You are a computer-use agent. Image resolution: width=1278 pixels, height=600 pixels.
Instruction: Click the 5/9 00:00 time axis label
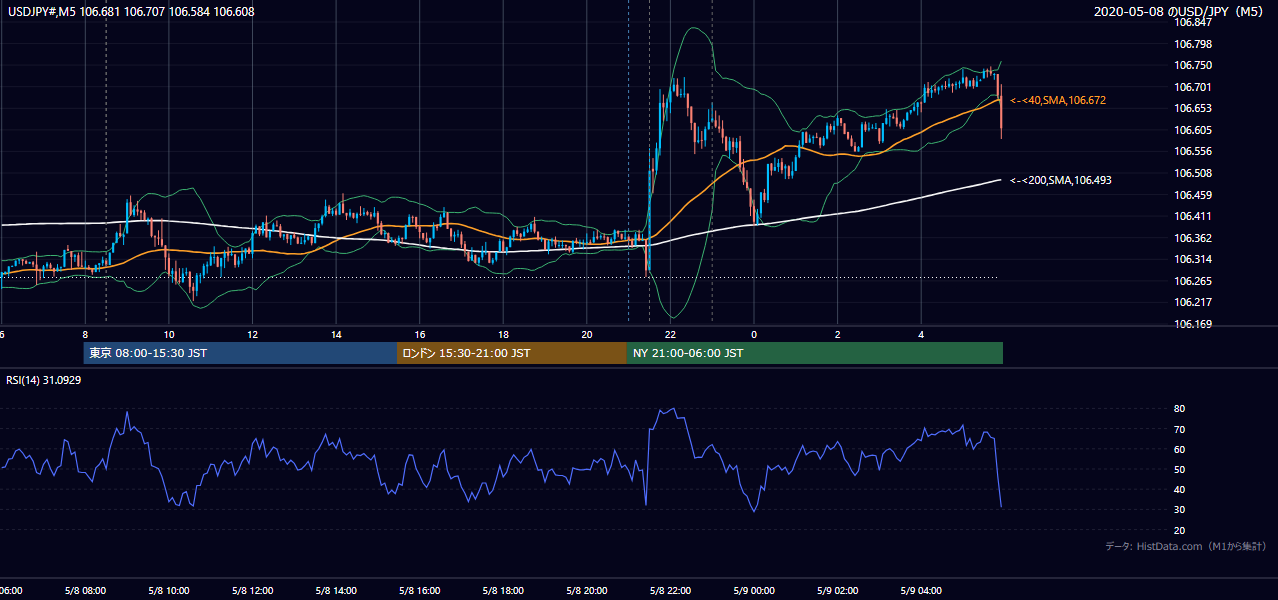point(754,590)
